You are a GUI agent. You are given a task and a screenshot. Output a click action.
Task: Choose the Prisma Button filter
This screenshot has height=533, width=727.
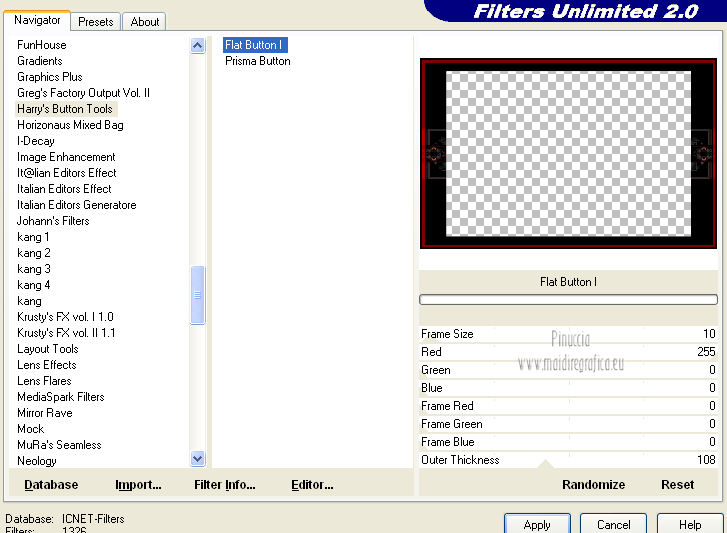pyautogui.click(x=258, y=61)
